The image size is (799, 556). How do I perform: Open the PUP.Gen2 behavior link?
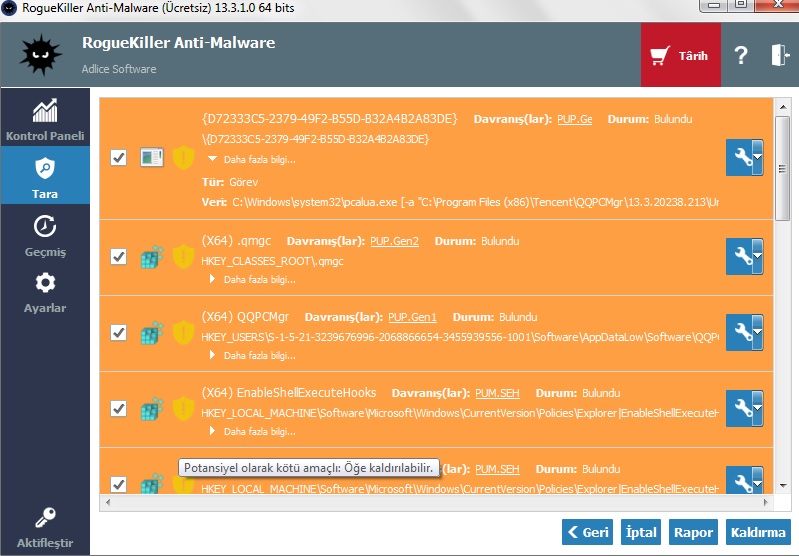394,241
